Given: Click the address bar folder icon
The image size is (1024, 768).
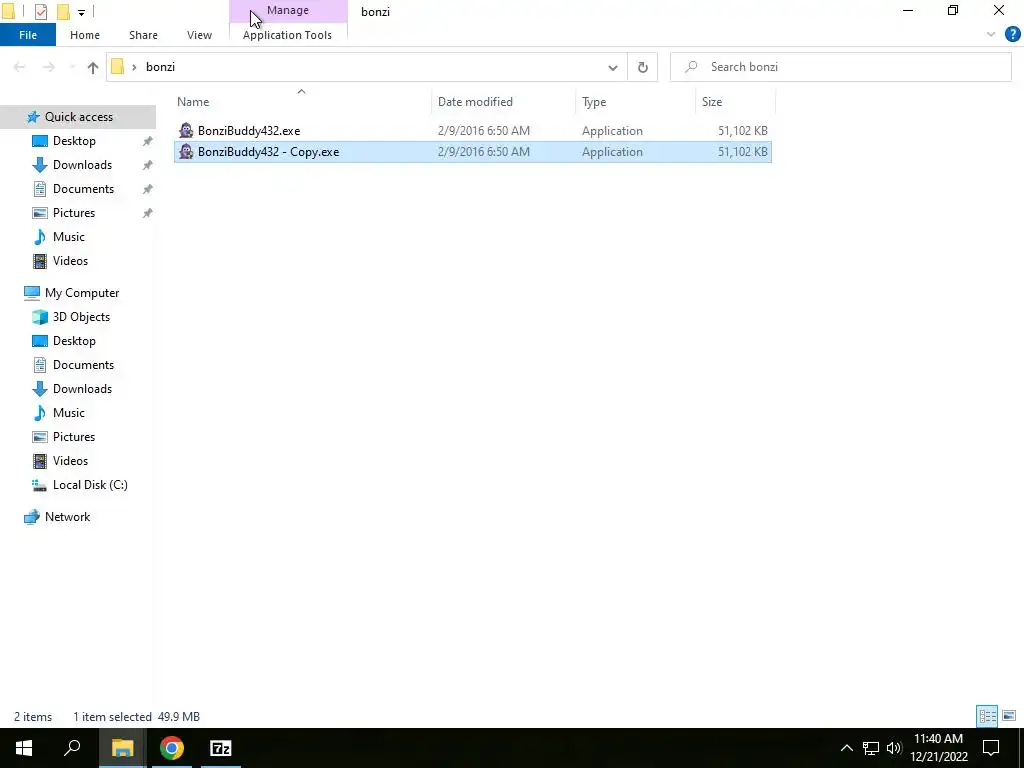Looking at the screenshot, I should [118, 67].
